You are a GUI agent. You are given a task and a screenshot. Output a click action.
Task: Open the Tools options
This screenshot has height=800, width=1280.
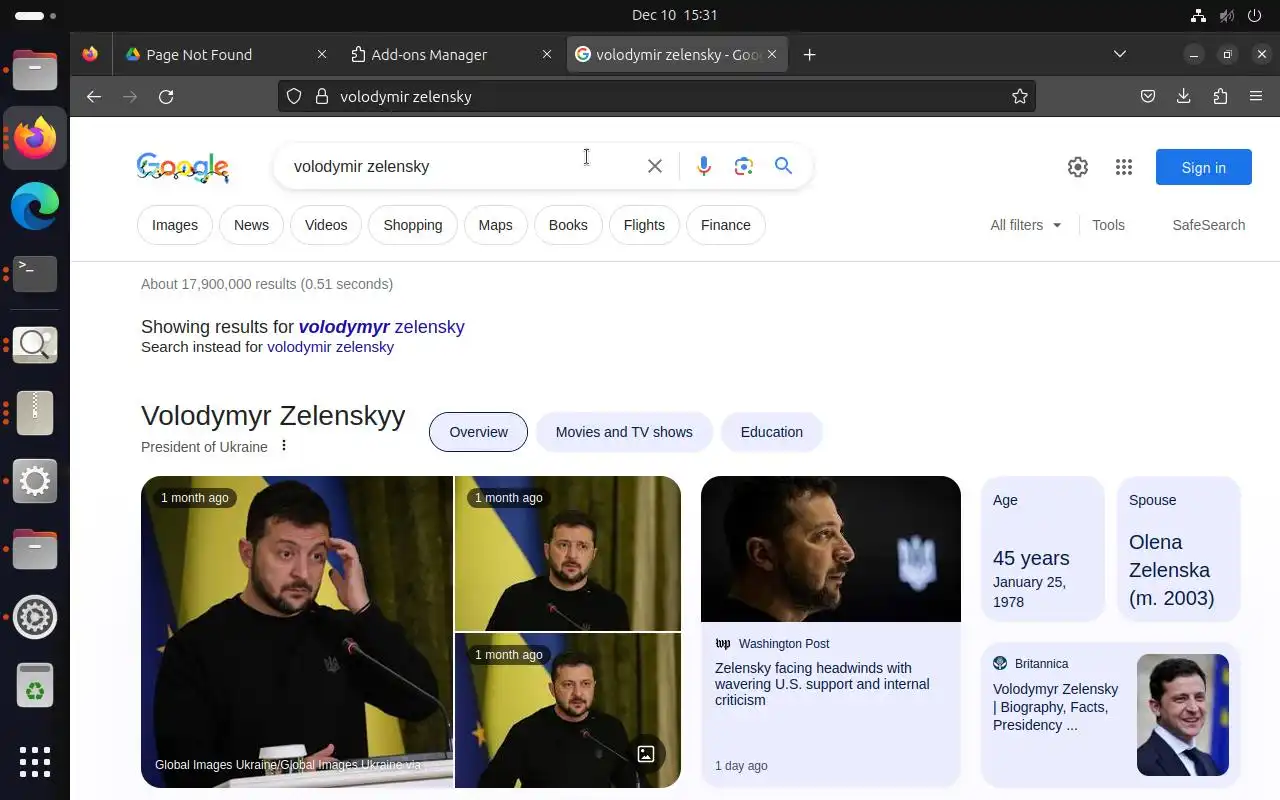click(x=1108, y=225)
